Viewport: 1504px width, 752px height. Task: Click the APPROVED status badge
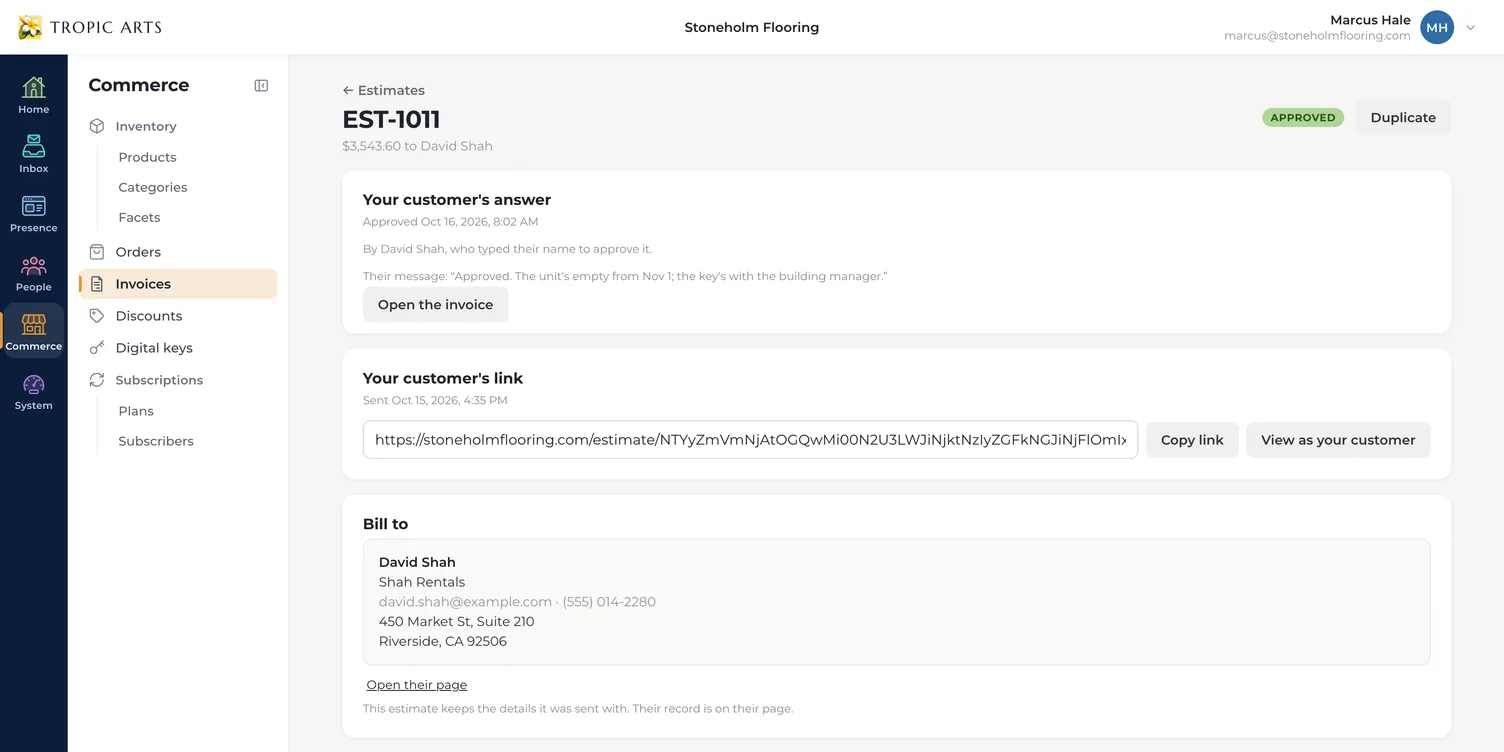pyautogui.click(x=1303, y=118)
